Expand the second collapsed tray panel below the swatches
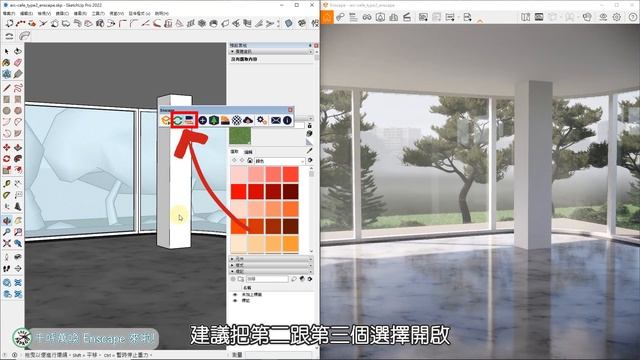This screenshot has width=640, height=360. (271, 265)
